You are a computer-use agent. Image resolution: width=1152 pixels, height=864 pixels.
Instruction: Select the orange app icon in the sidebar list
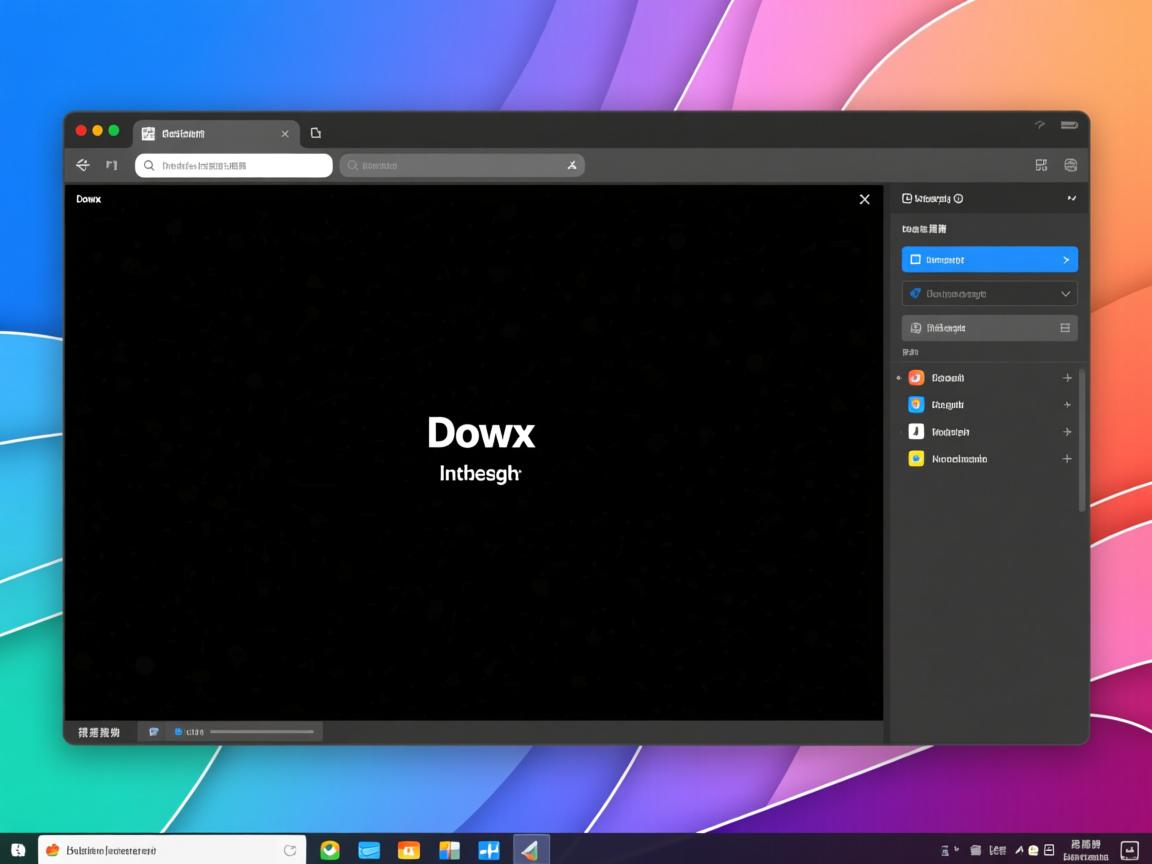pos(916,377)
